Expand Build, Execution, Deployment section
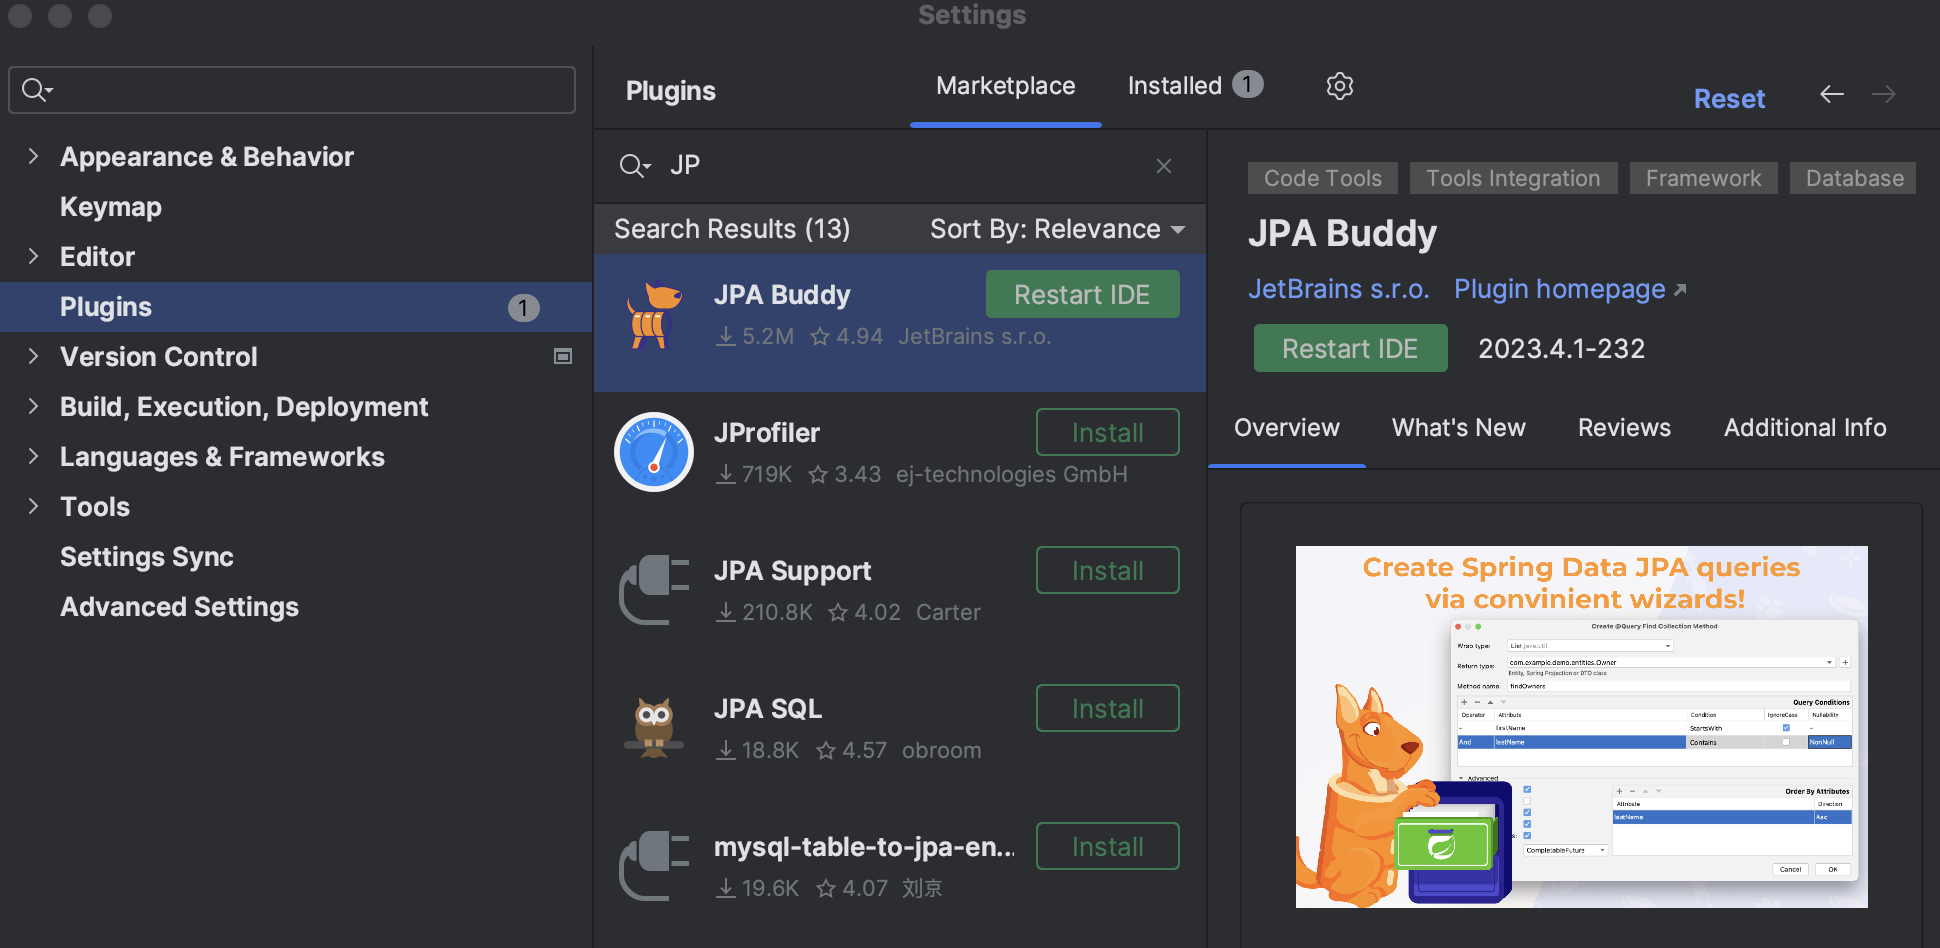The width and height of the screenshot is (1940, 948). (33, 406)
